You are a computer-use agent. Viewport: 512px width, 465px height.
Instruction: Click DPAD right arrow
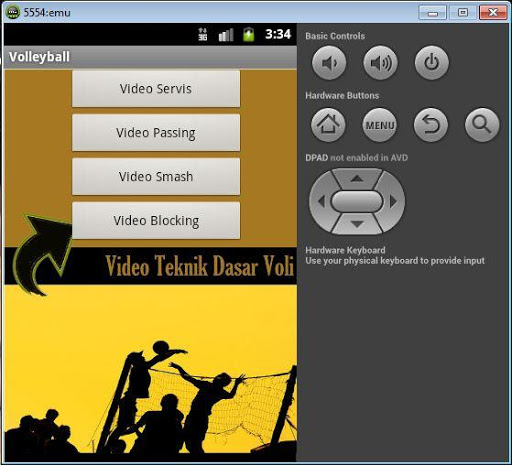tap(394, 201)
